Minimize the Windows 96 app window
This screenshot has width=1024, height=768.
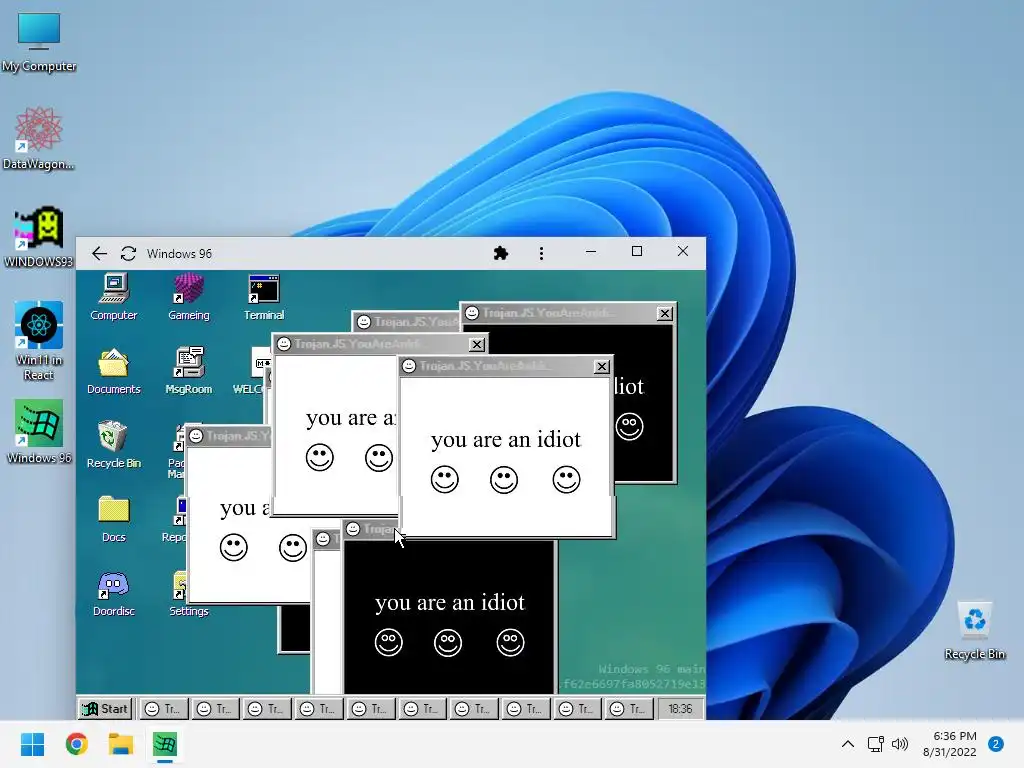[x=591, y=251]
